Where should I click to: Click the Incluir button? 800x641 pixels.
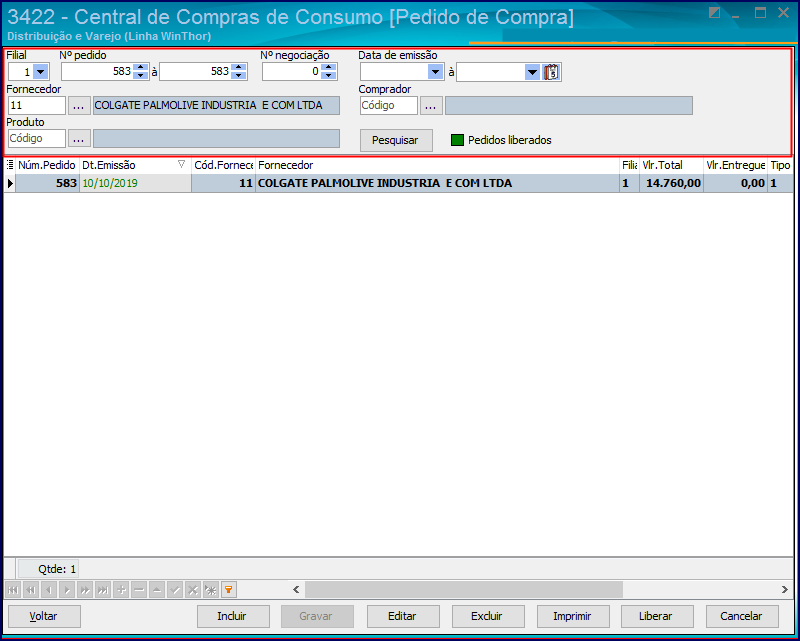[x=233, y=617]
